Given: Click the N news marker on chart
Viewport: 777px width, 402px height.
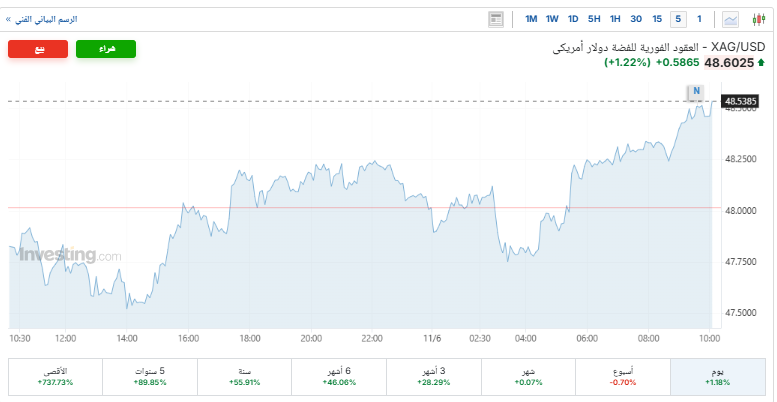Looking at the screenshot, I should [695, 92].
